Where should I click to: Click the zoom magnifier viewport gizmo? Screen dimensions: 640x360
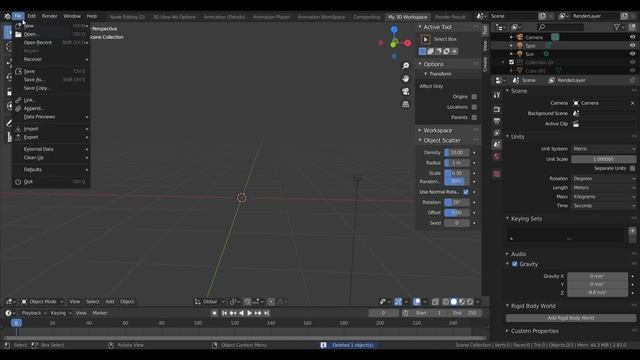click(x=405, y=66)
